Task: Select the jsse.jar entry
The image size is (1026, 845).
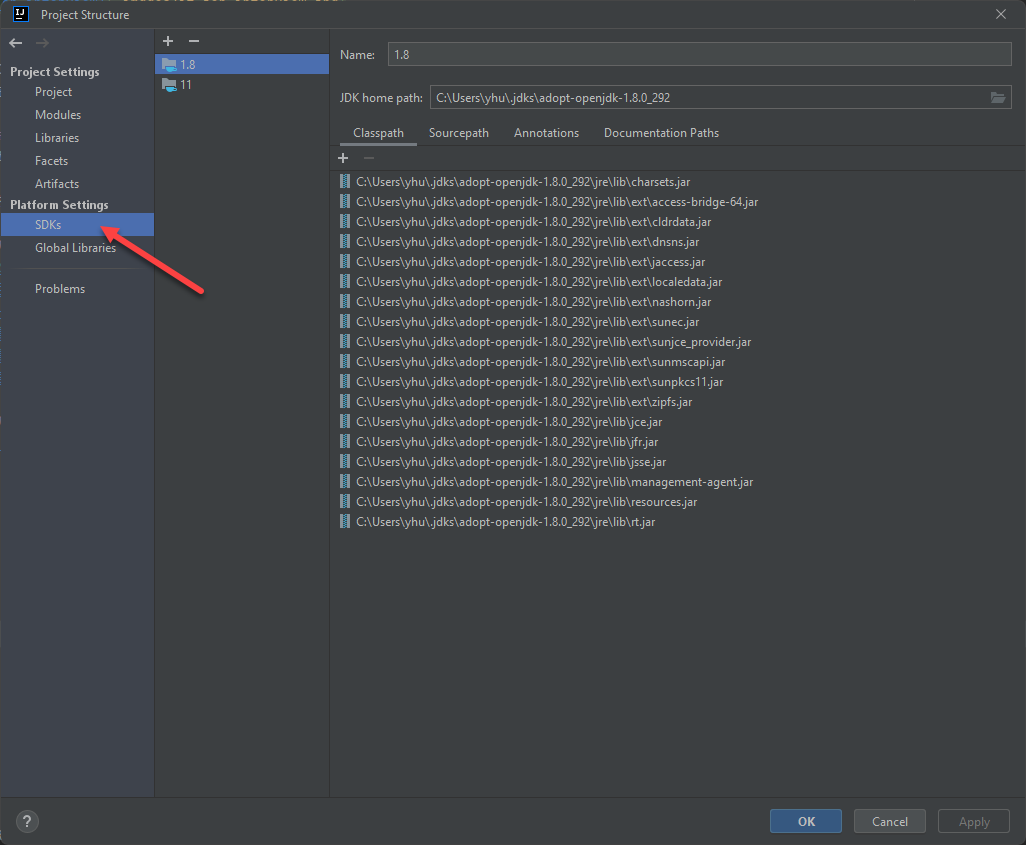Action: pyautogui.click(x=503, y=461)
